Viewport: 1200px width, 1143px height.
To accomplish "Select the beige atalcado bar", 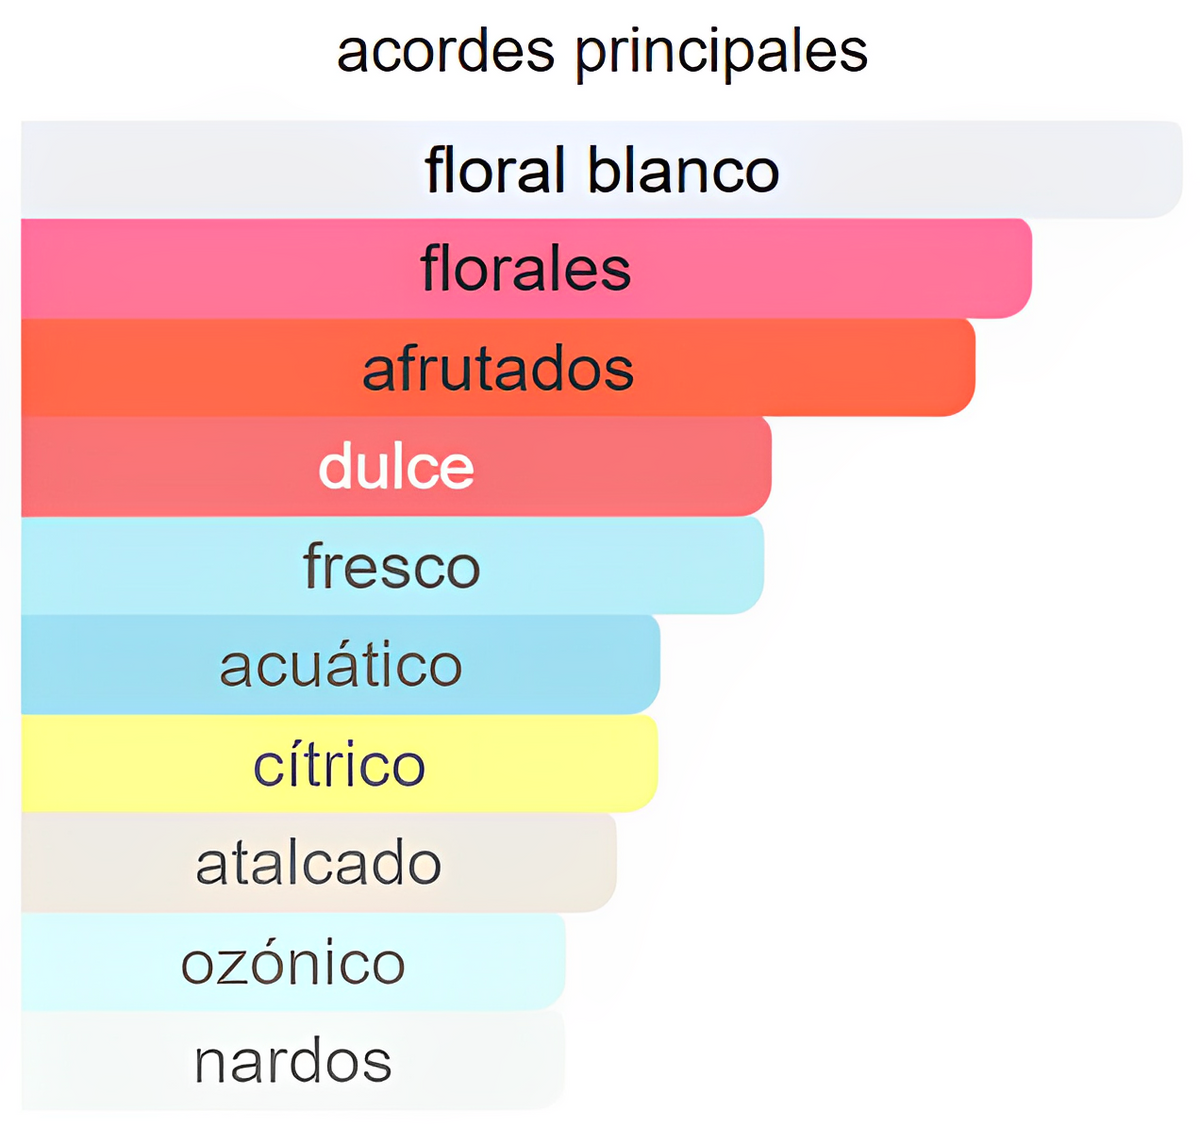I will tap(318, 862).
